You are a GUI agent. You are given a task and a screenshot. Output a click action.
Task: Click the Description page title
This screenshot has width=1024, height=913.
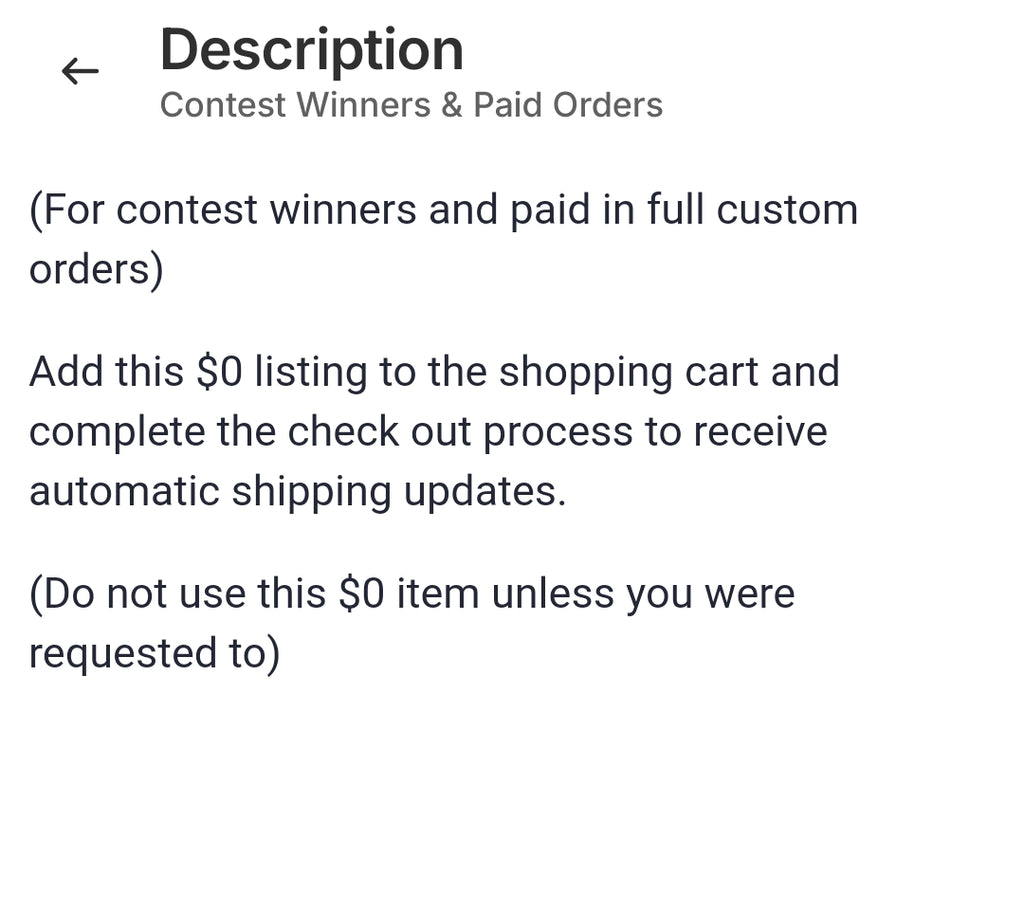[x=311, y=50]
